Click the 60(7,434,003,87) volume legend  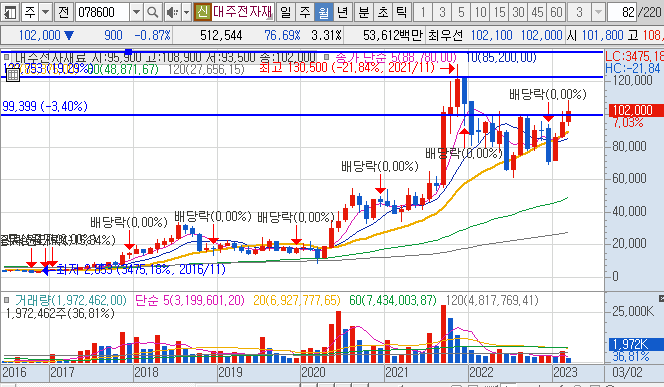click(393, 301)
